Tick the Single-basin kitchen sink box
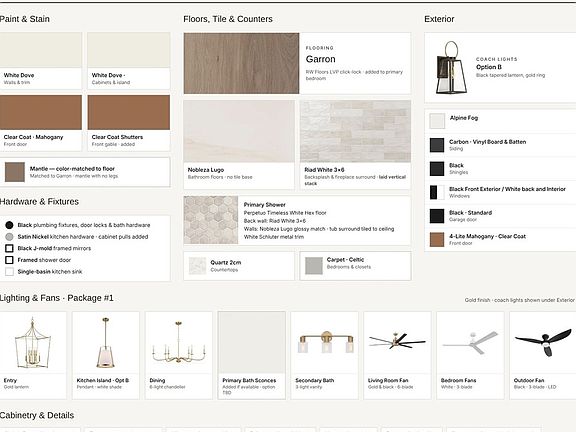The width and height of the screenshot is (576, 432). click(10, 272)
